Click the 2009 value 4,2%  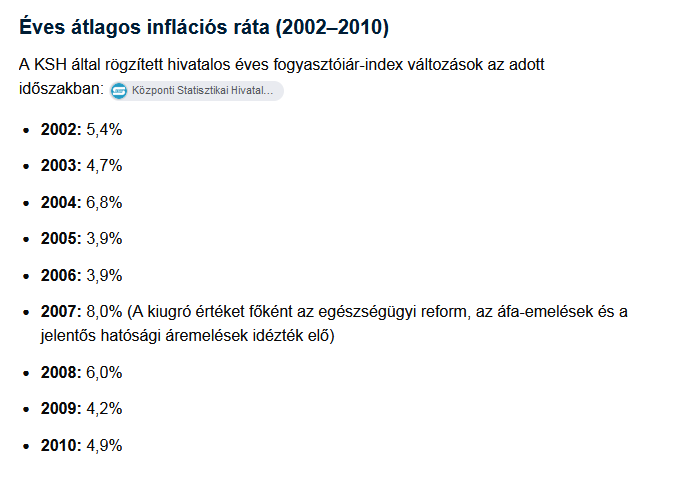pos(104,409)
